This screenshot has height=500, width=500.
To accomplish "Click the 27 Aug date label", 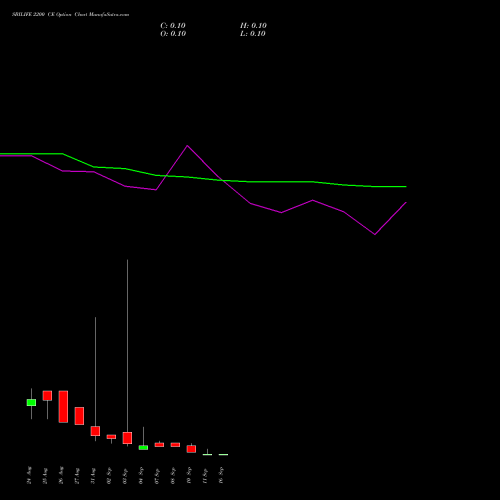I will 77,475.
